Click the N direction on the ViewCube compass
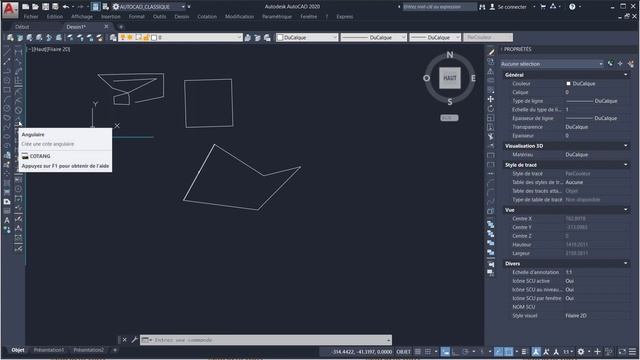Screen dimensions: 640x360 click(450, 55)
